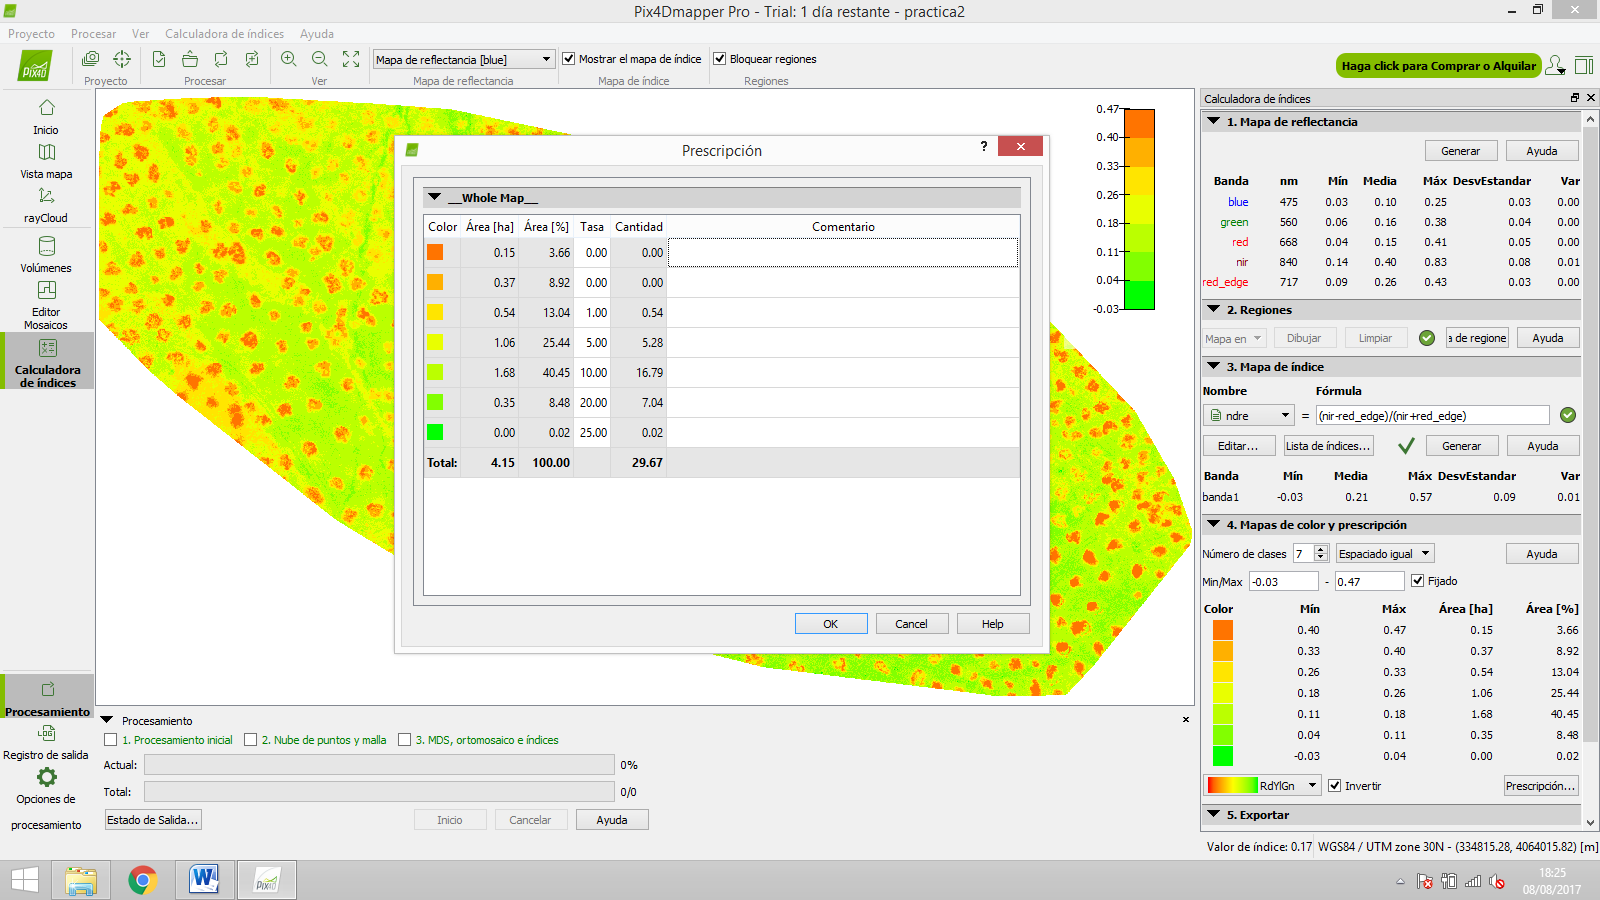Open the Proyecto menu
This screenshot has width=1600, height=900.
click(x=32, y=34)
